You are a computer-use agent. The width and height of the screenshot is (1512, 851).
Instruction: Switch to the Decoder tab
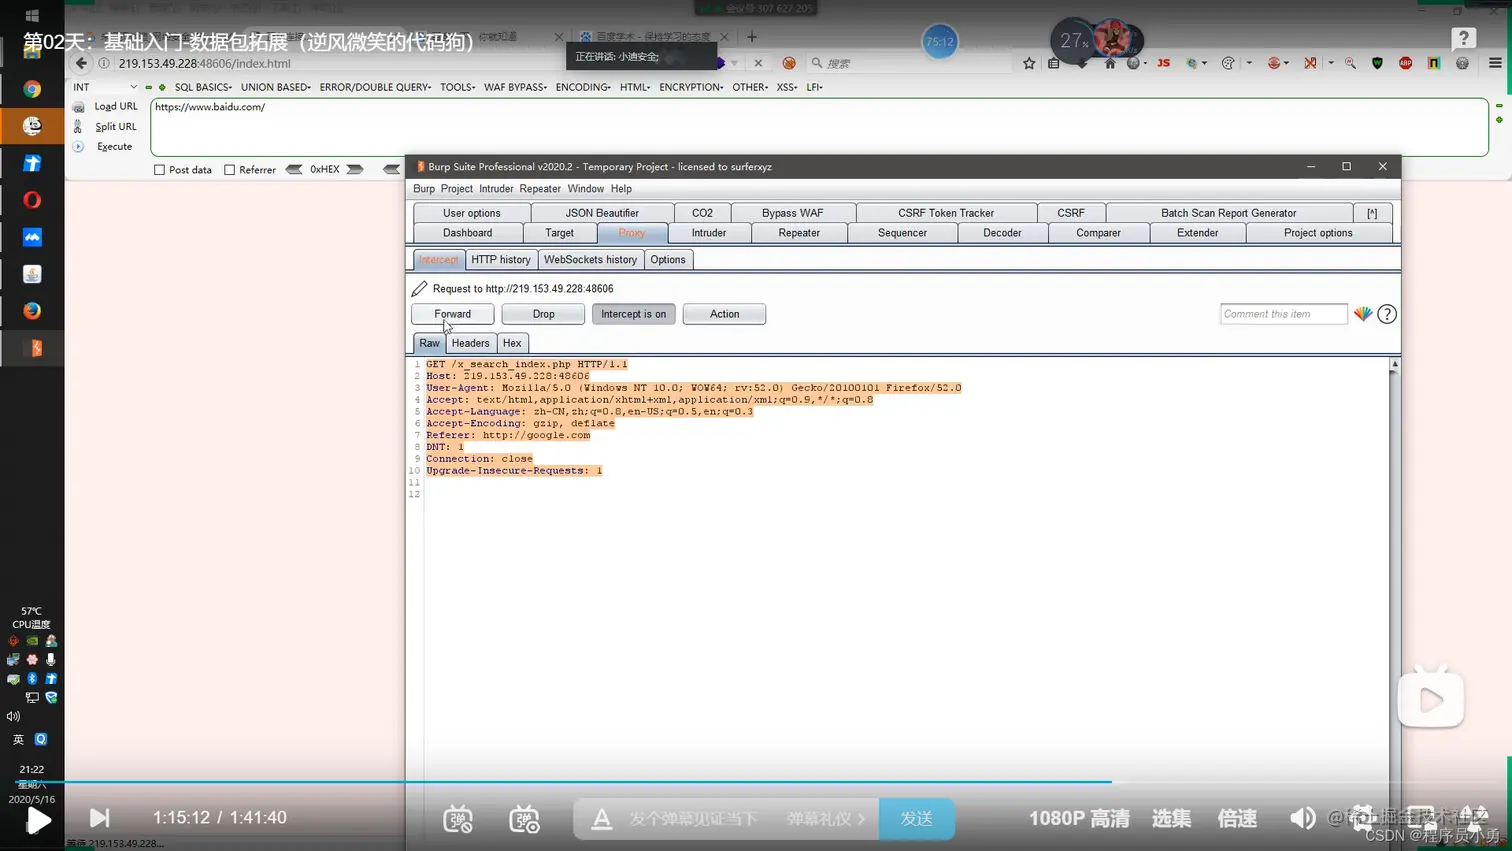coord(1002,233)
